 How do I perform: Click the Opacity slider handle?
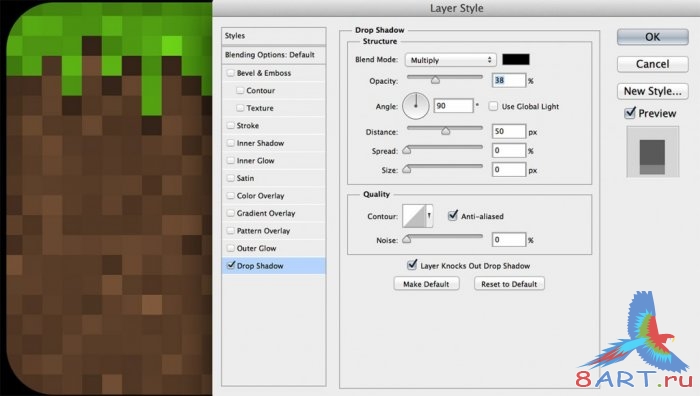(x=435, y=80)
